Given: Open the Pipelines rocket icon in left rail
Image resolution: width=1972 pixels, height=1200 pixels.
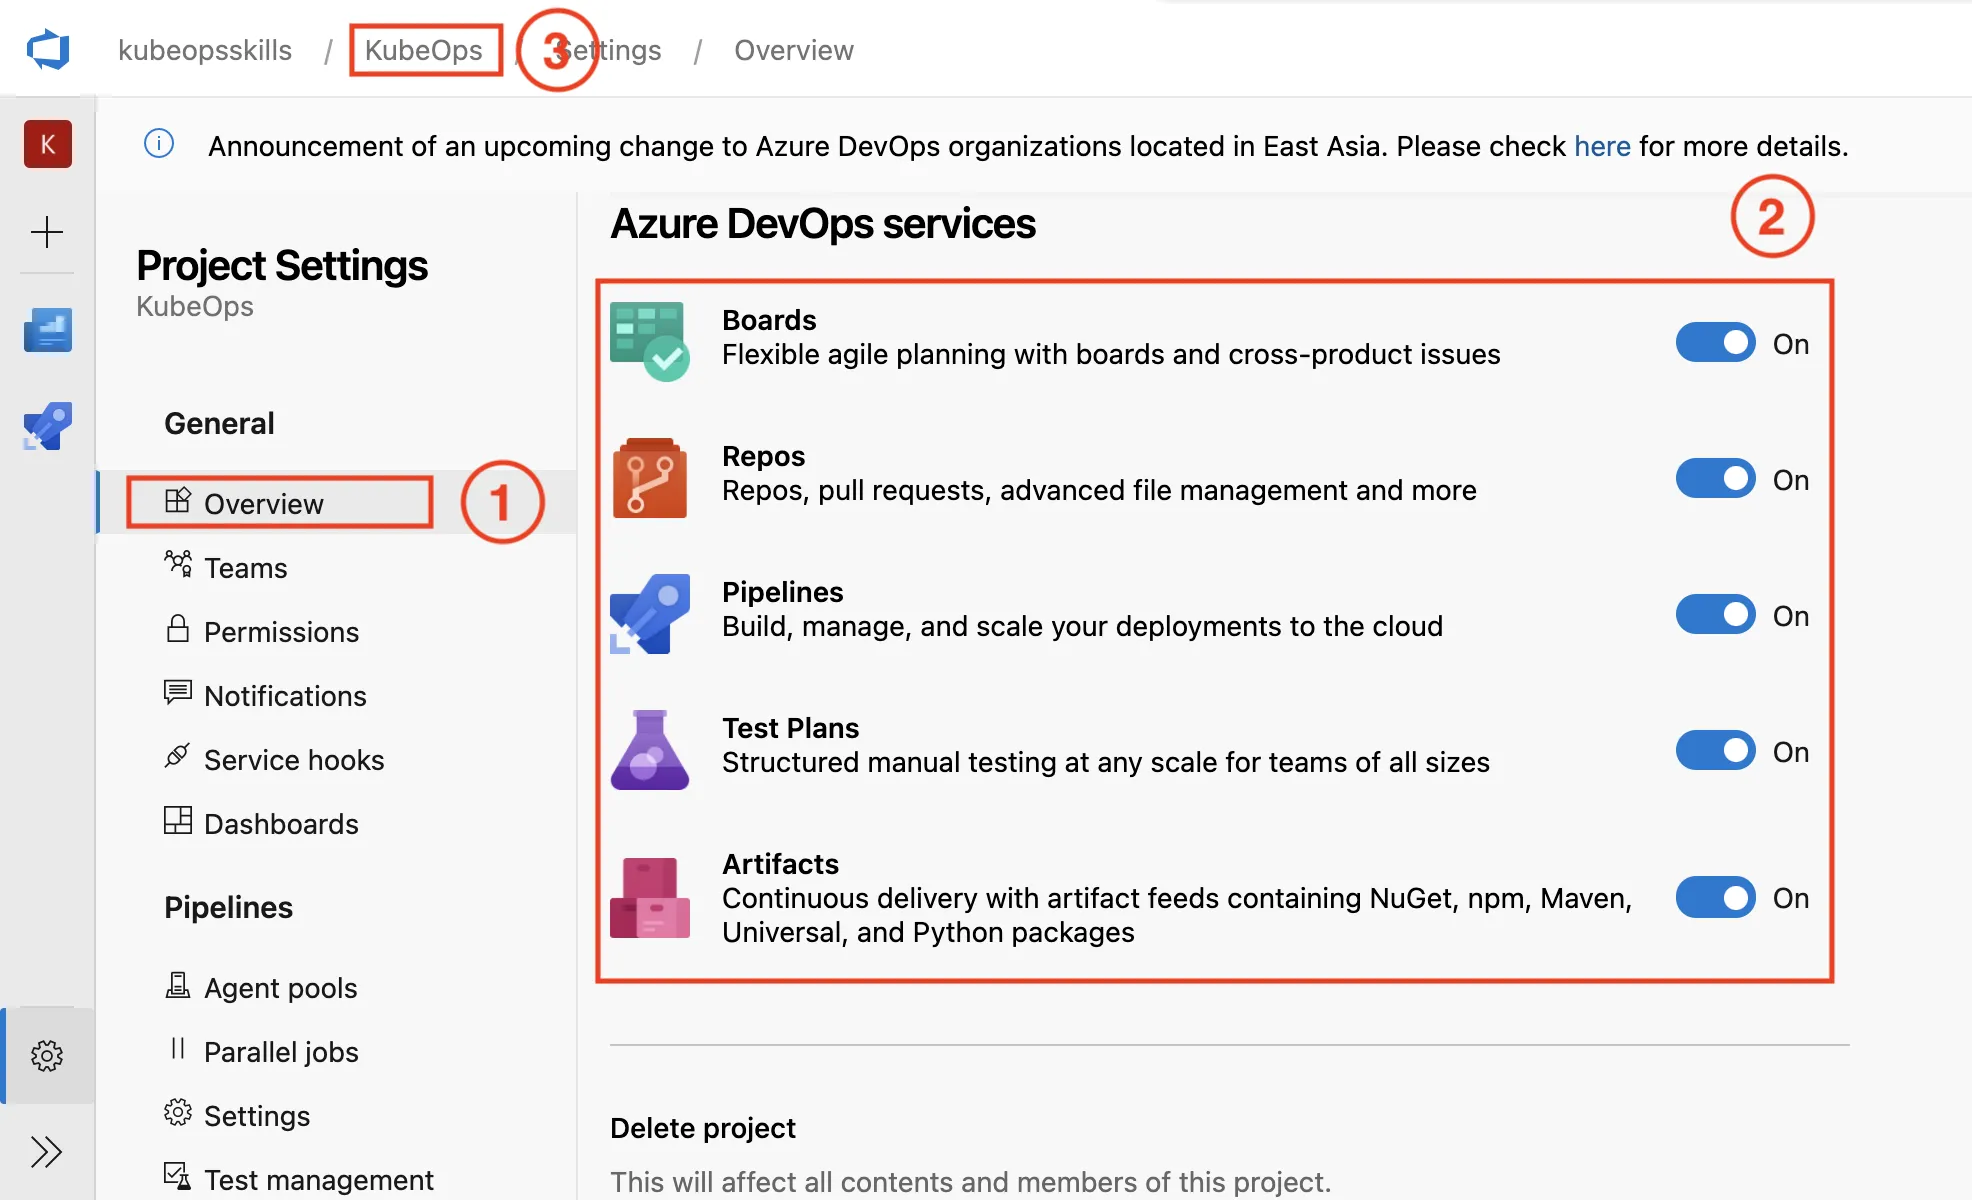Looking at the screenshot, I should coord(48,426).
